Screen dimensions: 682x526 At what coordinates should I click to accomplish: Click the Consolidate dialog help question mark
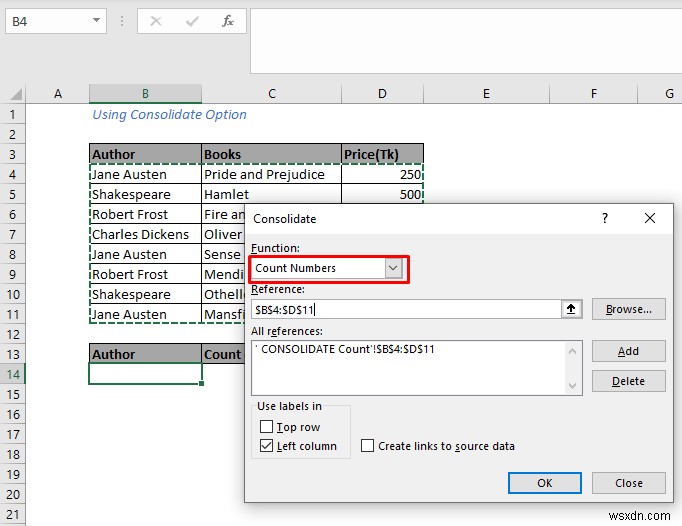coord(605,218)
